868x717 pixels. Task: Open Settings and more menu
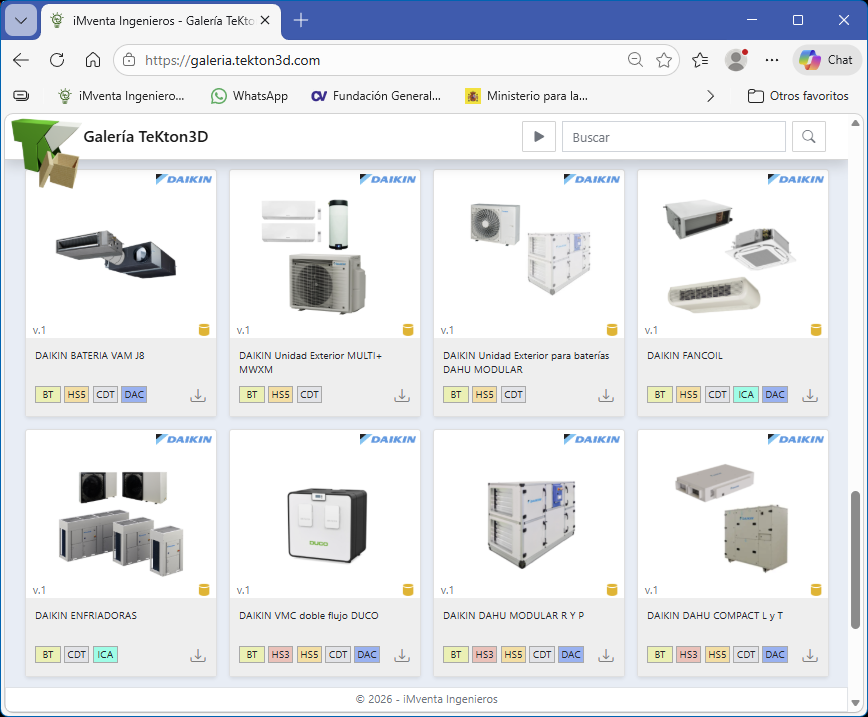pyautogui.click(x=772, y=60)
